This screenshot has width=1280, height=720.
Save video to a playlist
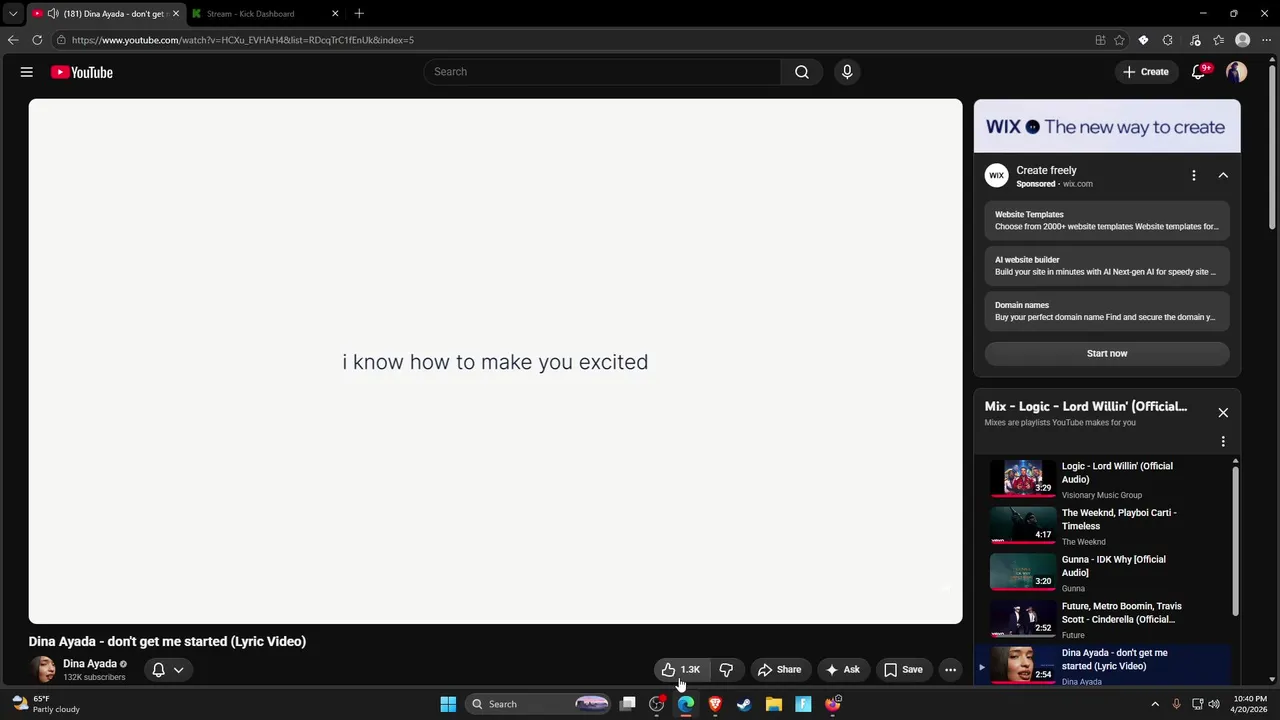903,670
